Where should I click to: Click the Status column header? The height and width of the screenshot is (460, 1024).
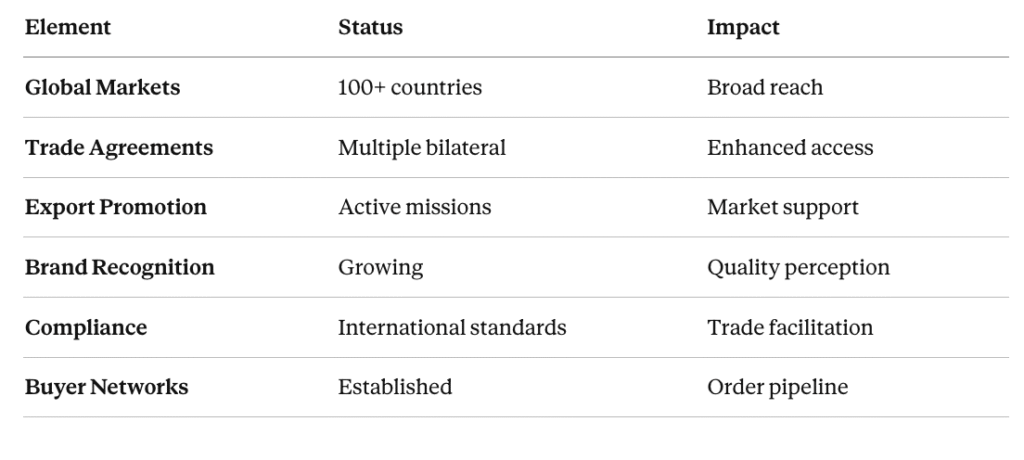370,28
